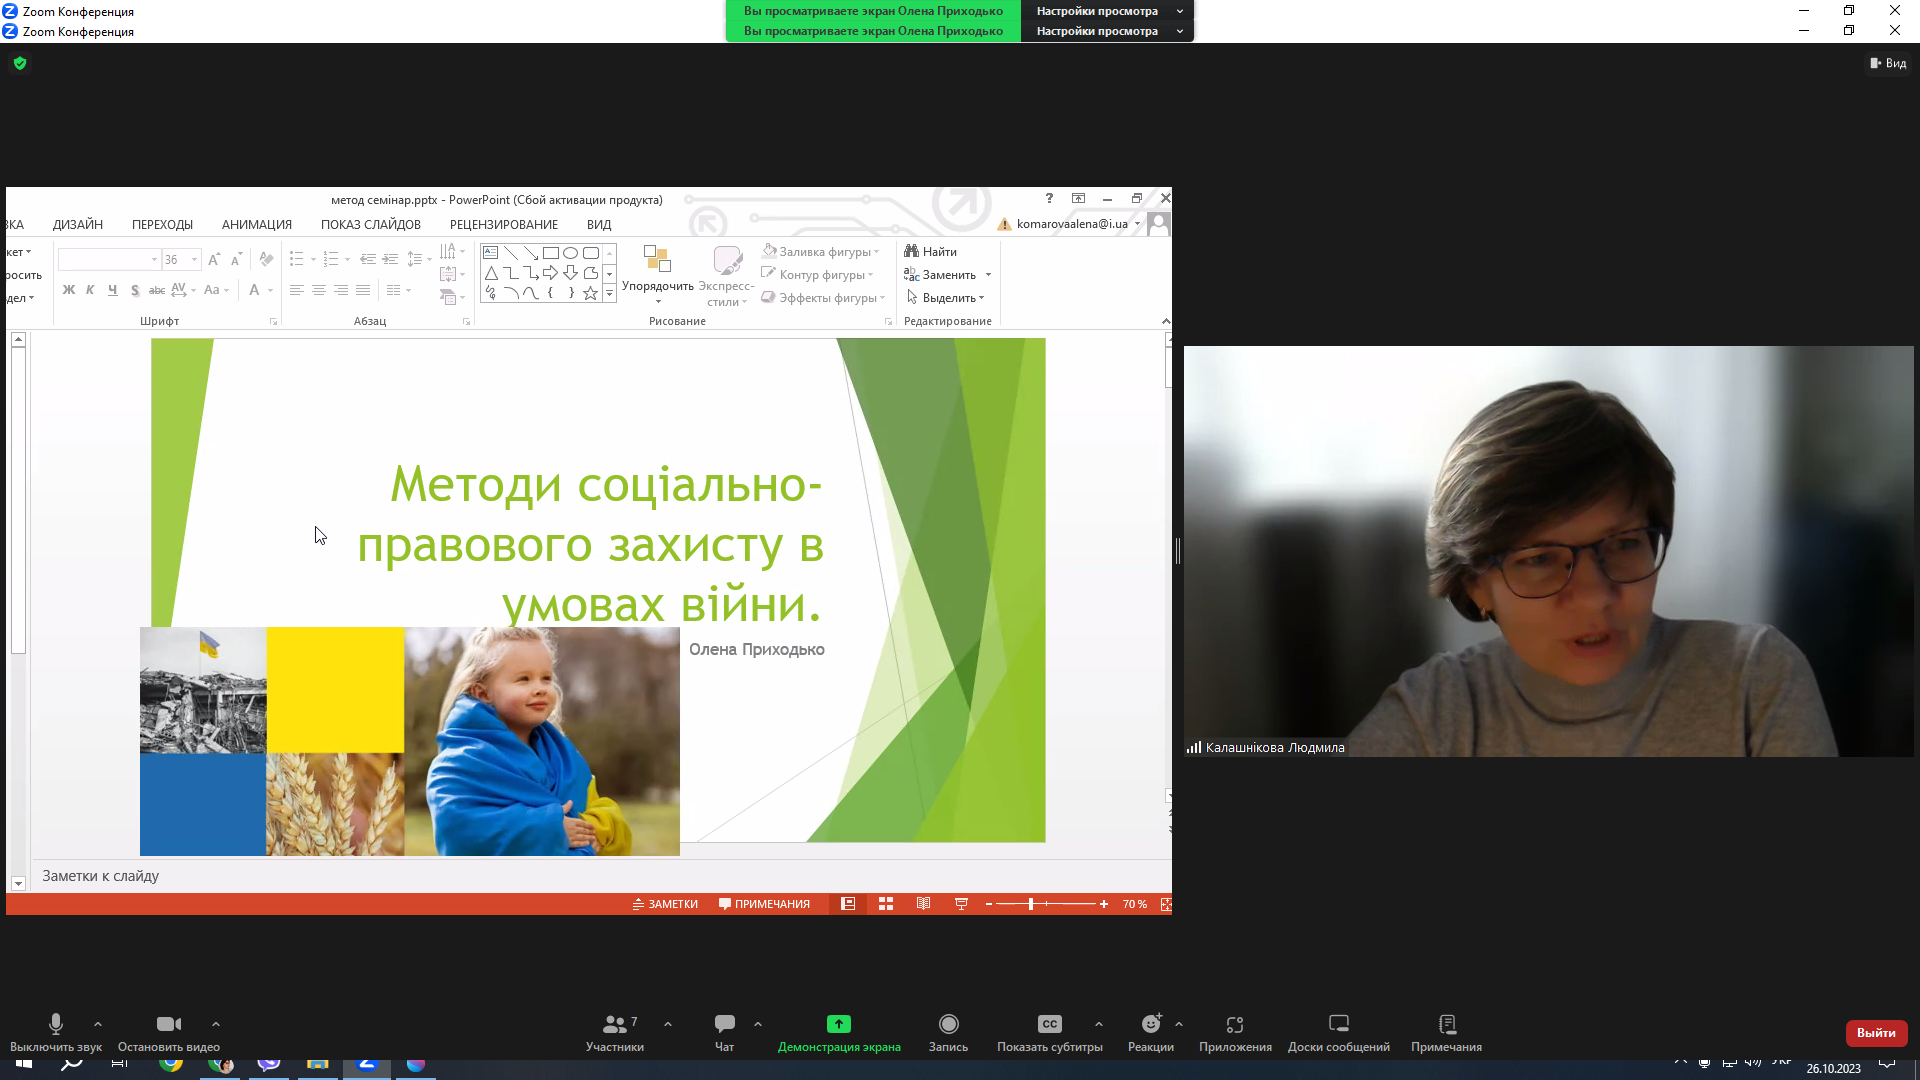The width and height of the screenshot is (1920, 1080).
Task: Select the text box shape in gallery
Action: (491, 253)
